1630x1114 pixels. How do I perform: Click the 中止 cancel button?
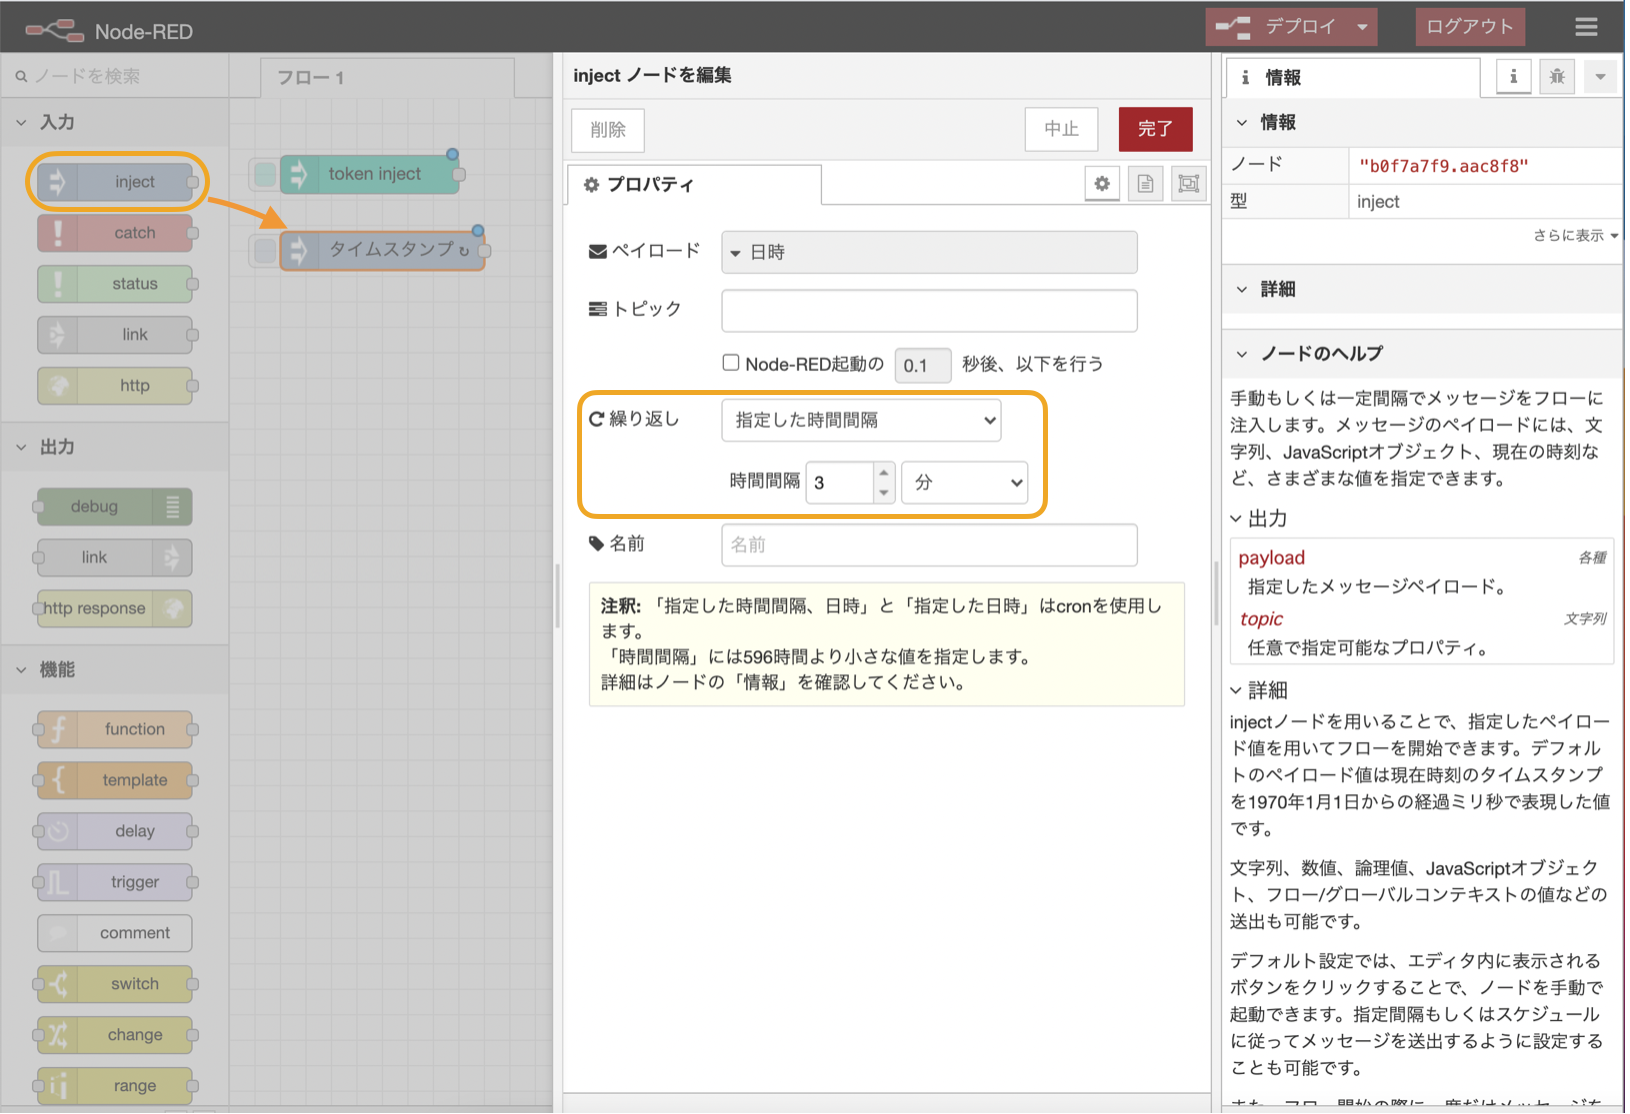point(1061,129)
